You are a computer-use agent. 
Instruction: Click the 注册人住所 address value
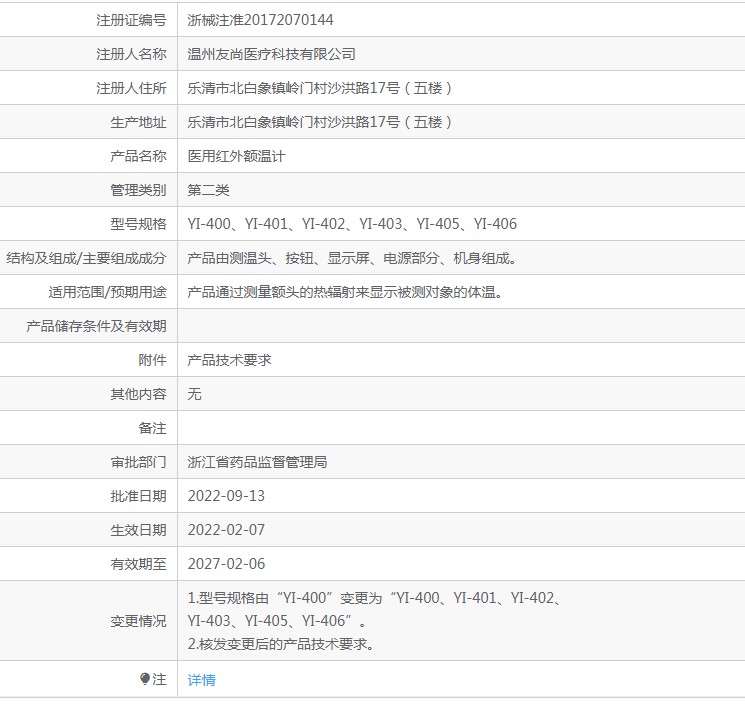point(320,88)
